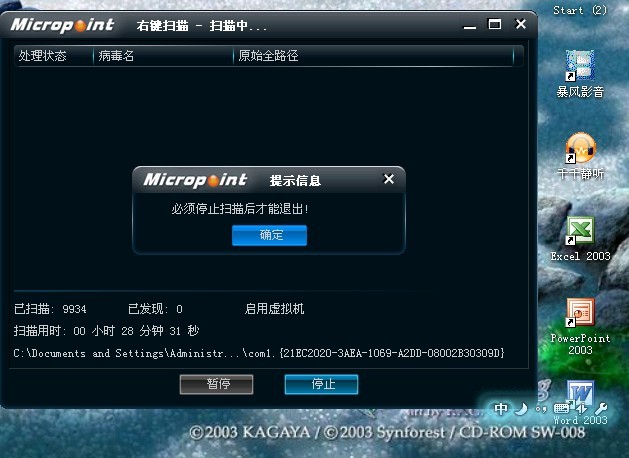Image resolution: width=629 pixels, height=458 pixels.
Task: Click the 暂停 button to pause scanning
Action: tap(217, 384)
